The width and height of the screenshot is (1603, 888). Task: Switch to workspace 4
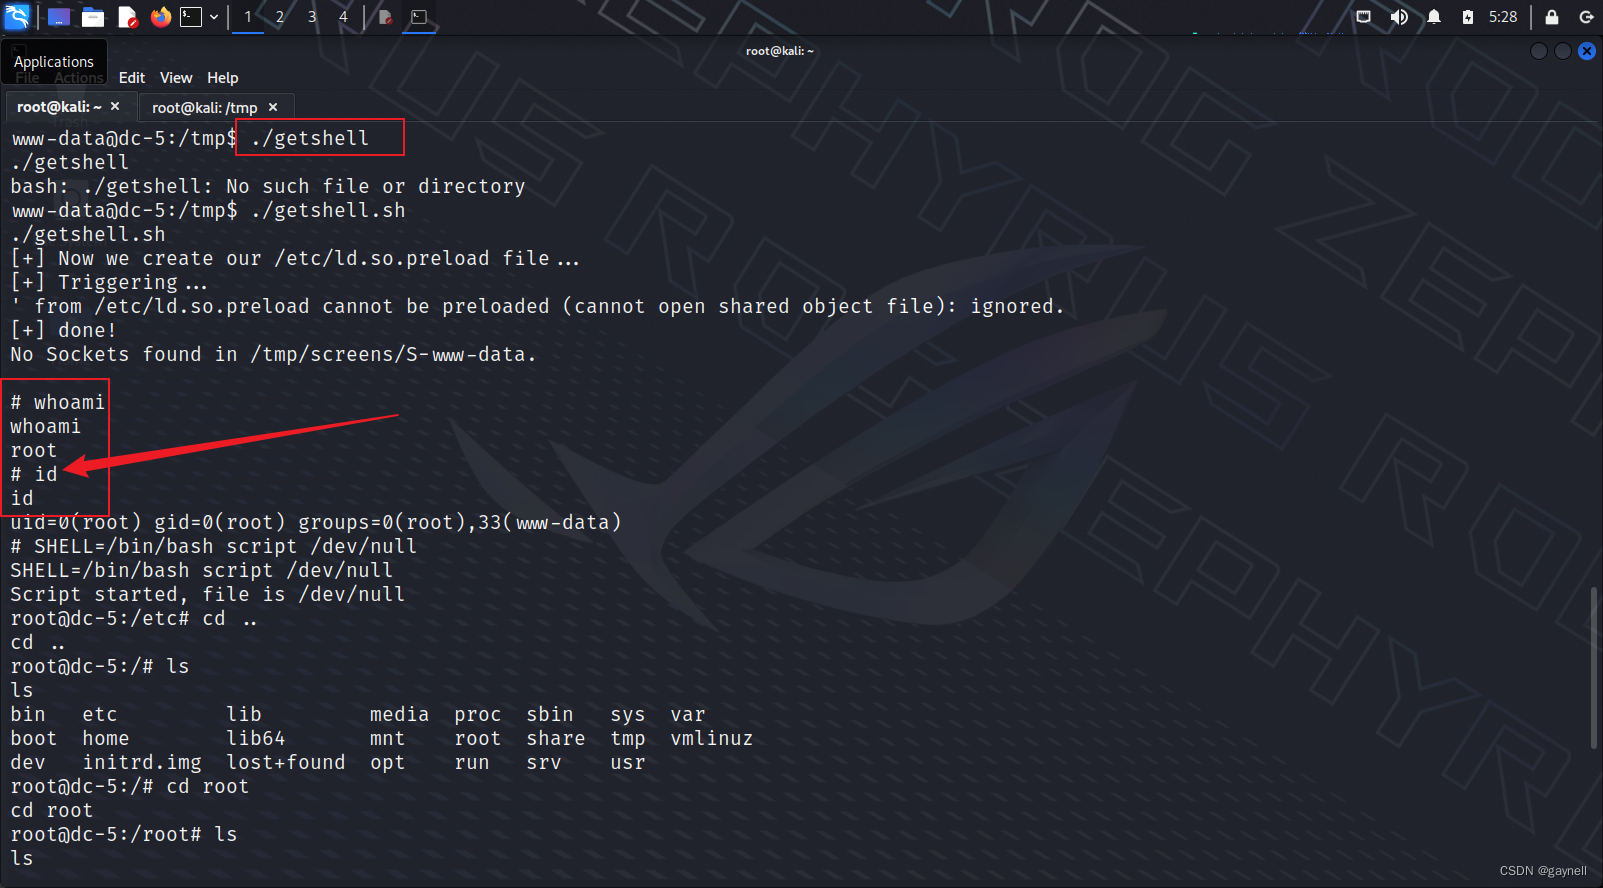343,17
